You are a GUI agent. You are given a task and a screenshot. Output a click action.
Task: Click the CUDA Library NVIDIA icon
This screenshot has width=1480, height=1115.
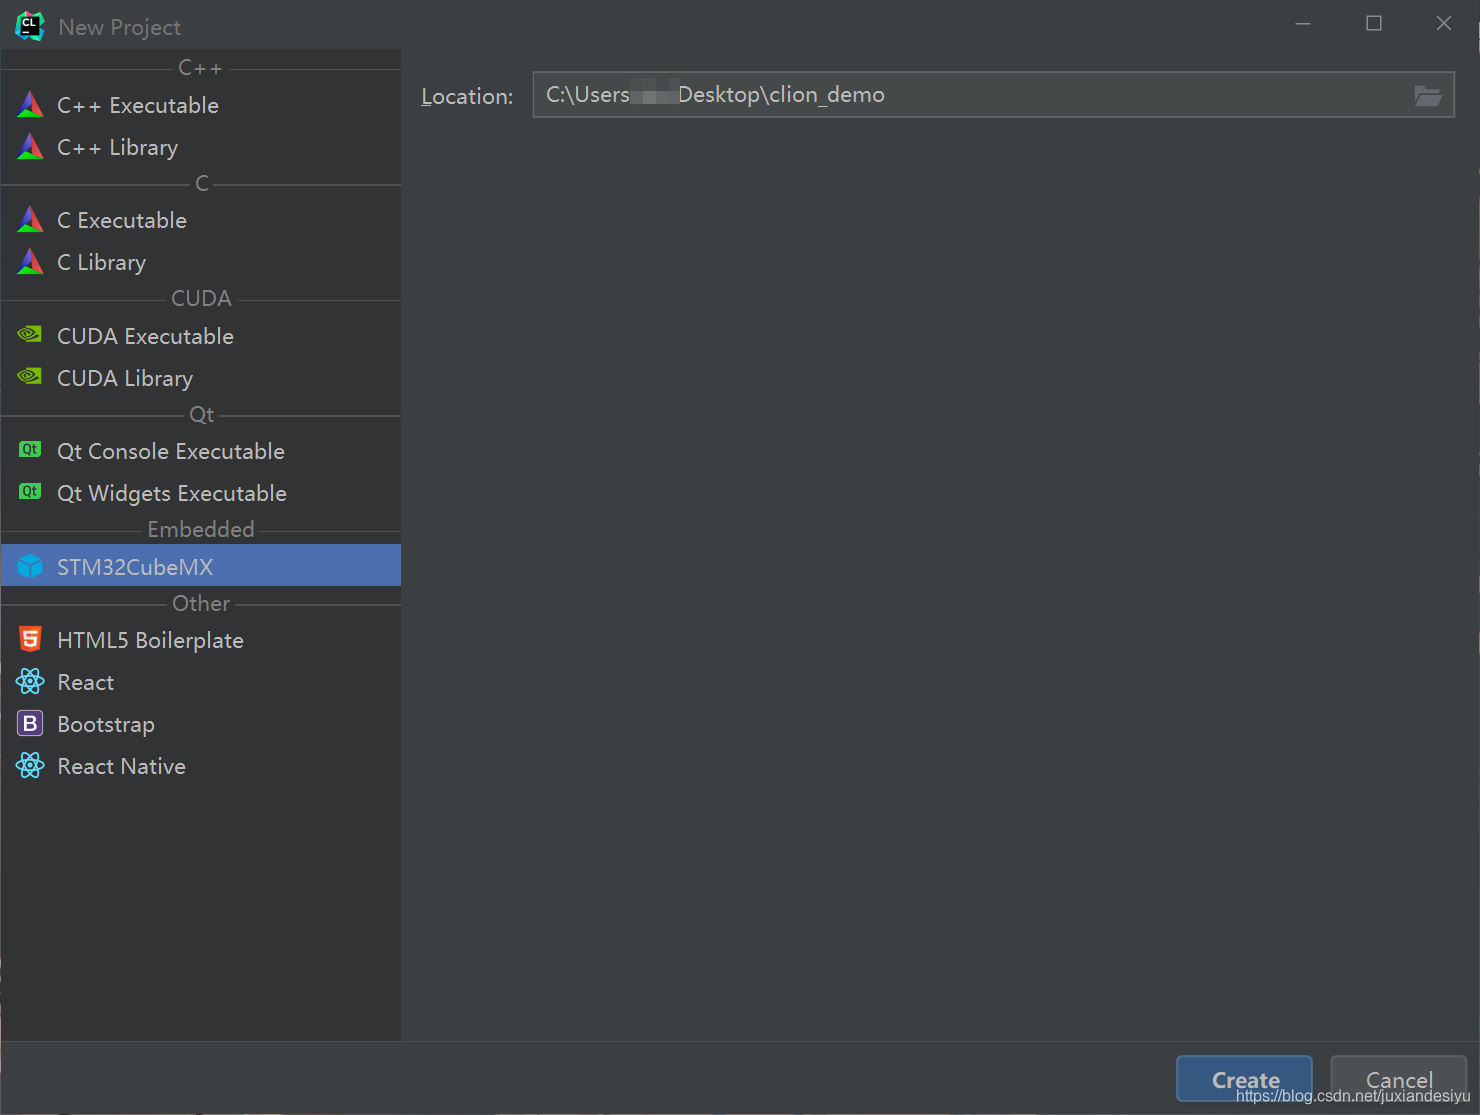point(30,377)
